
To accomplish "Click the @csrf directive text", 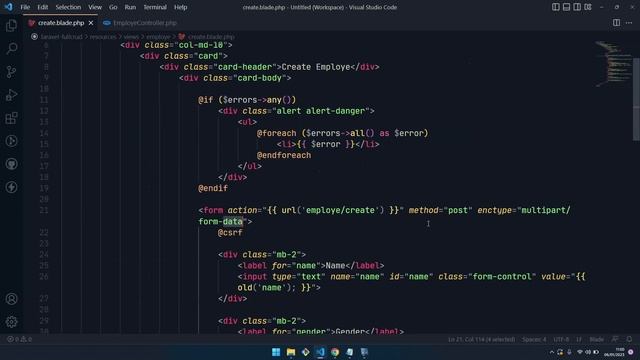I will point(230,233).
